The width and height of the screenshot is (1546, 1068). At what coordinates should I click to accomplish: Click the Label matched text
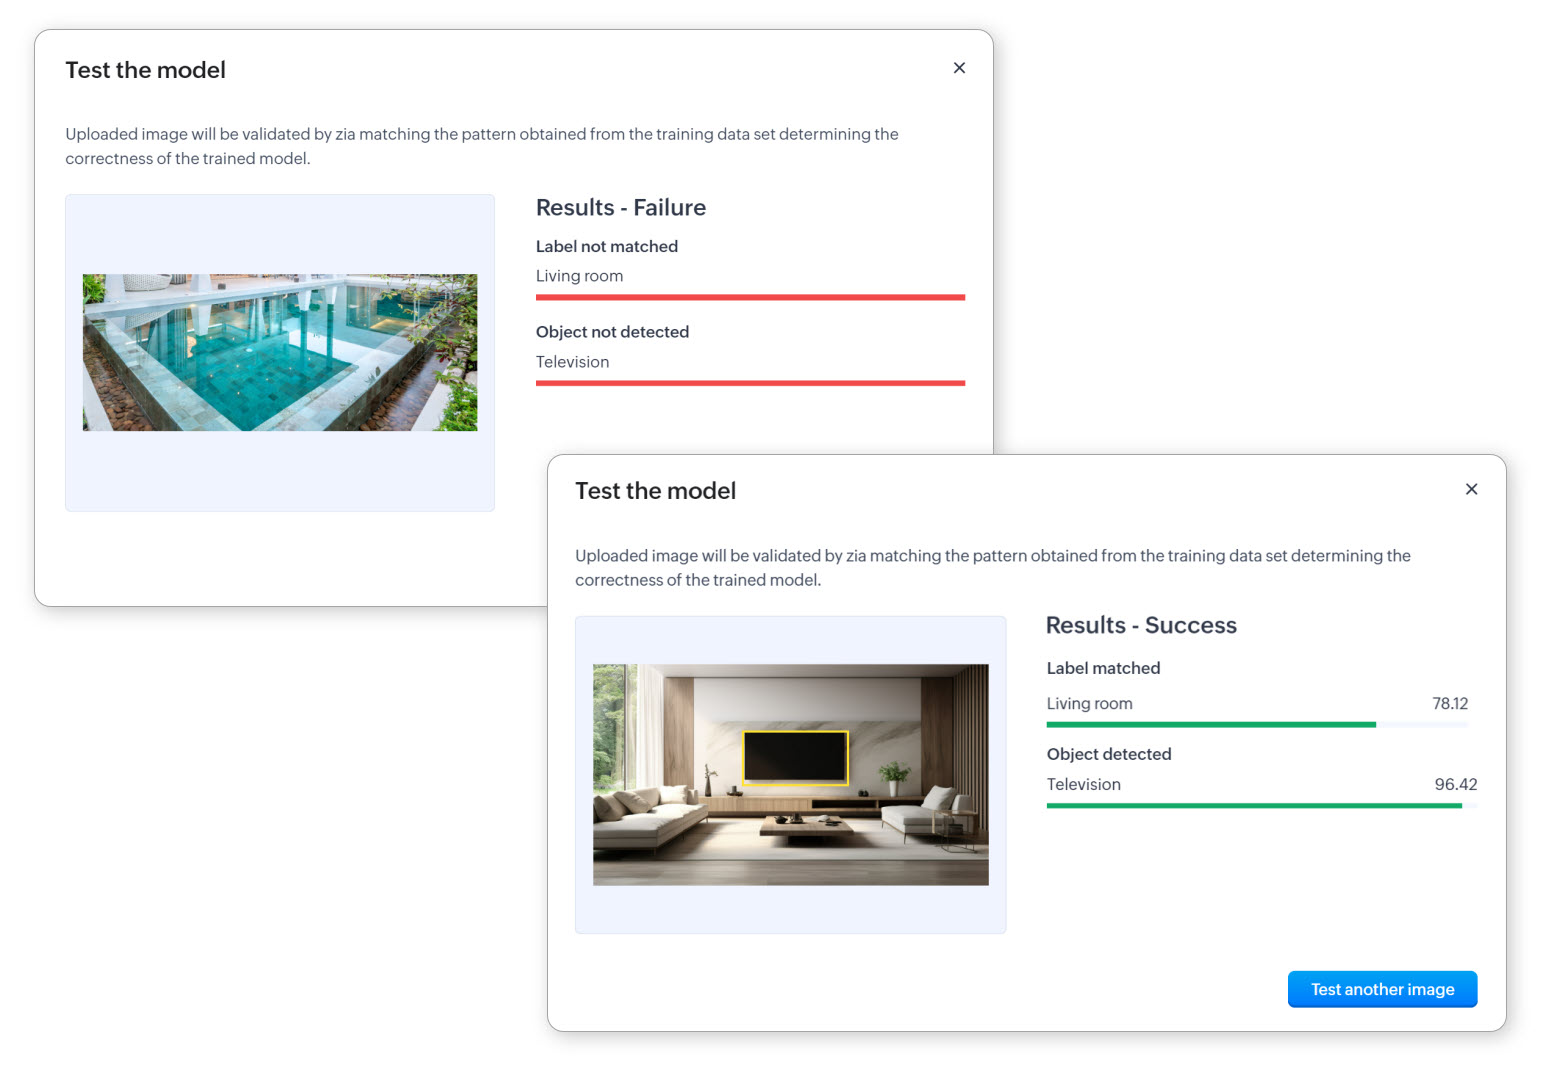(1103, 668)
